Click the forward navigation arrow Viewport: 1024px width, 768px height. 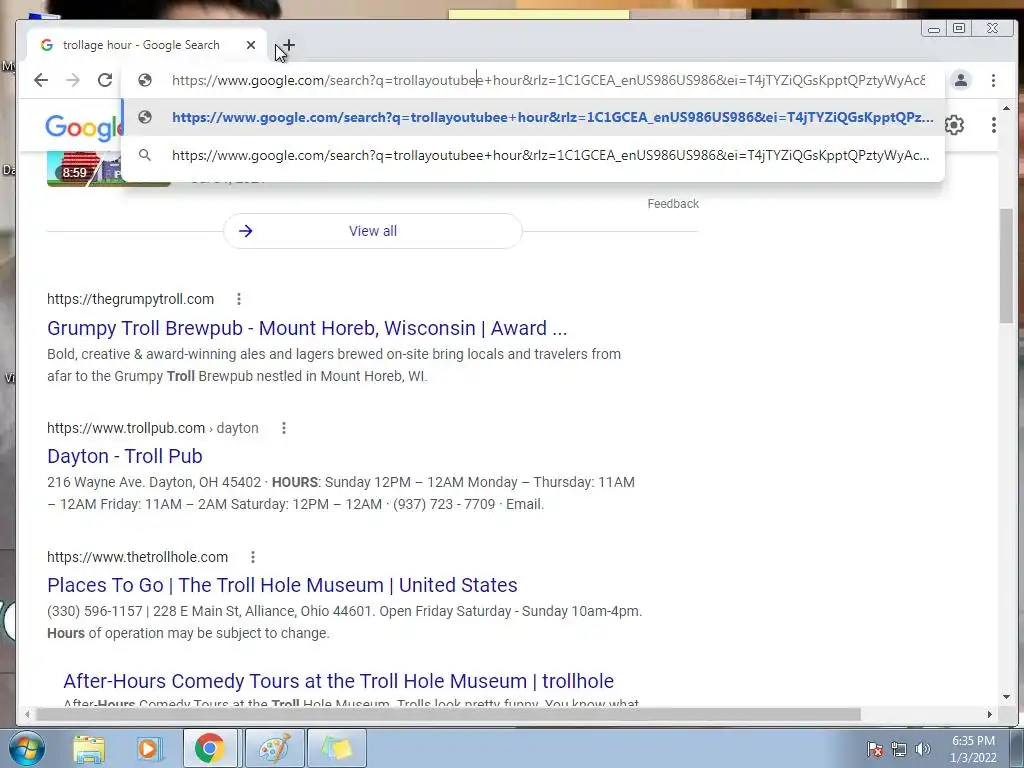[73, 80]
